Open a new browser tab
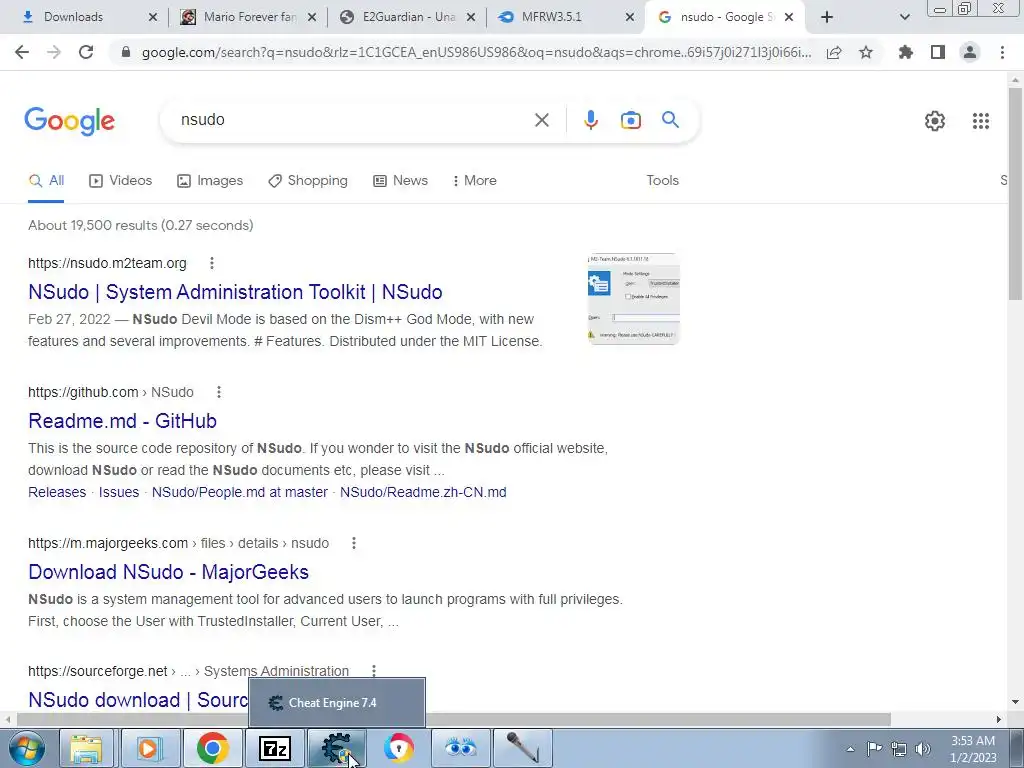Image resolution: width=1024 pixels, height=768 pixels. (x=827, y=17)
